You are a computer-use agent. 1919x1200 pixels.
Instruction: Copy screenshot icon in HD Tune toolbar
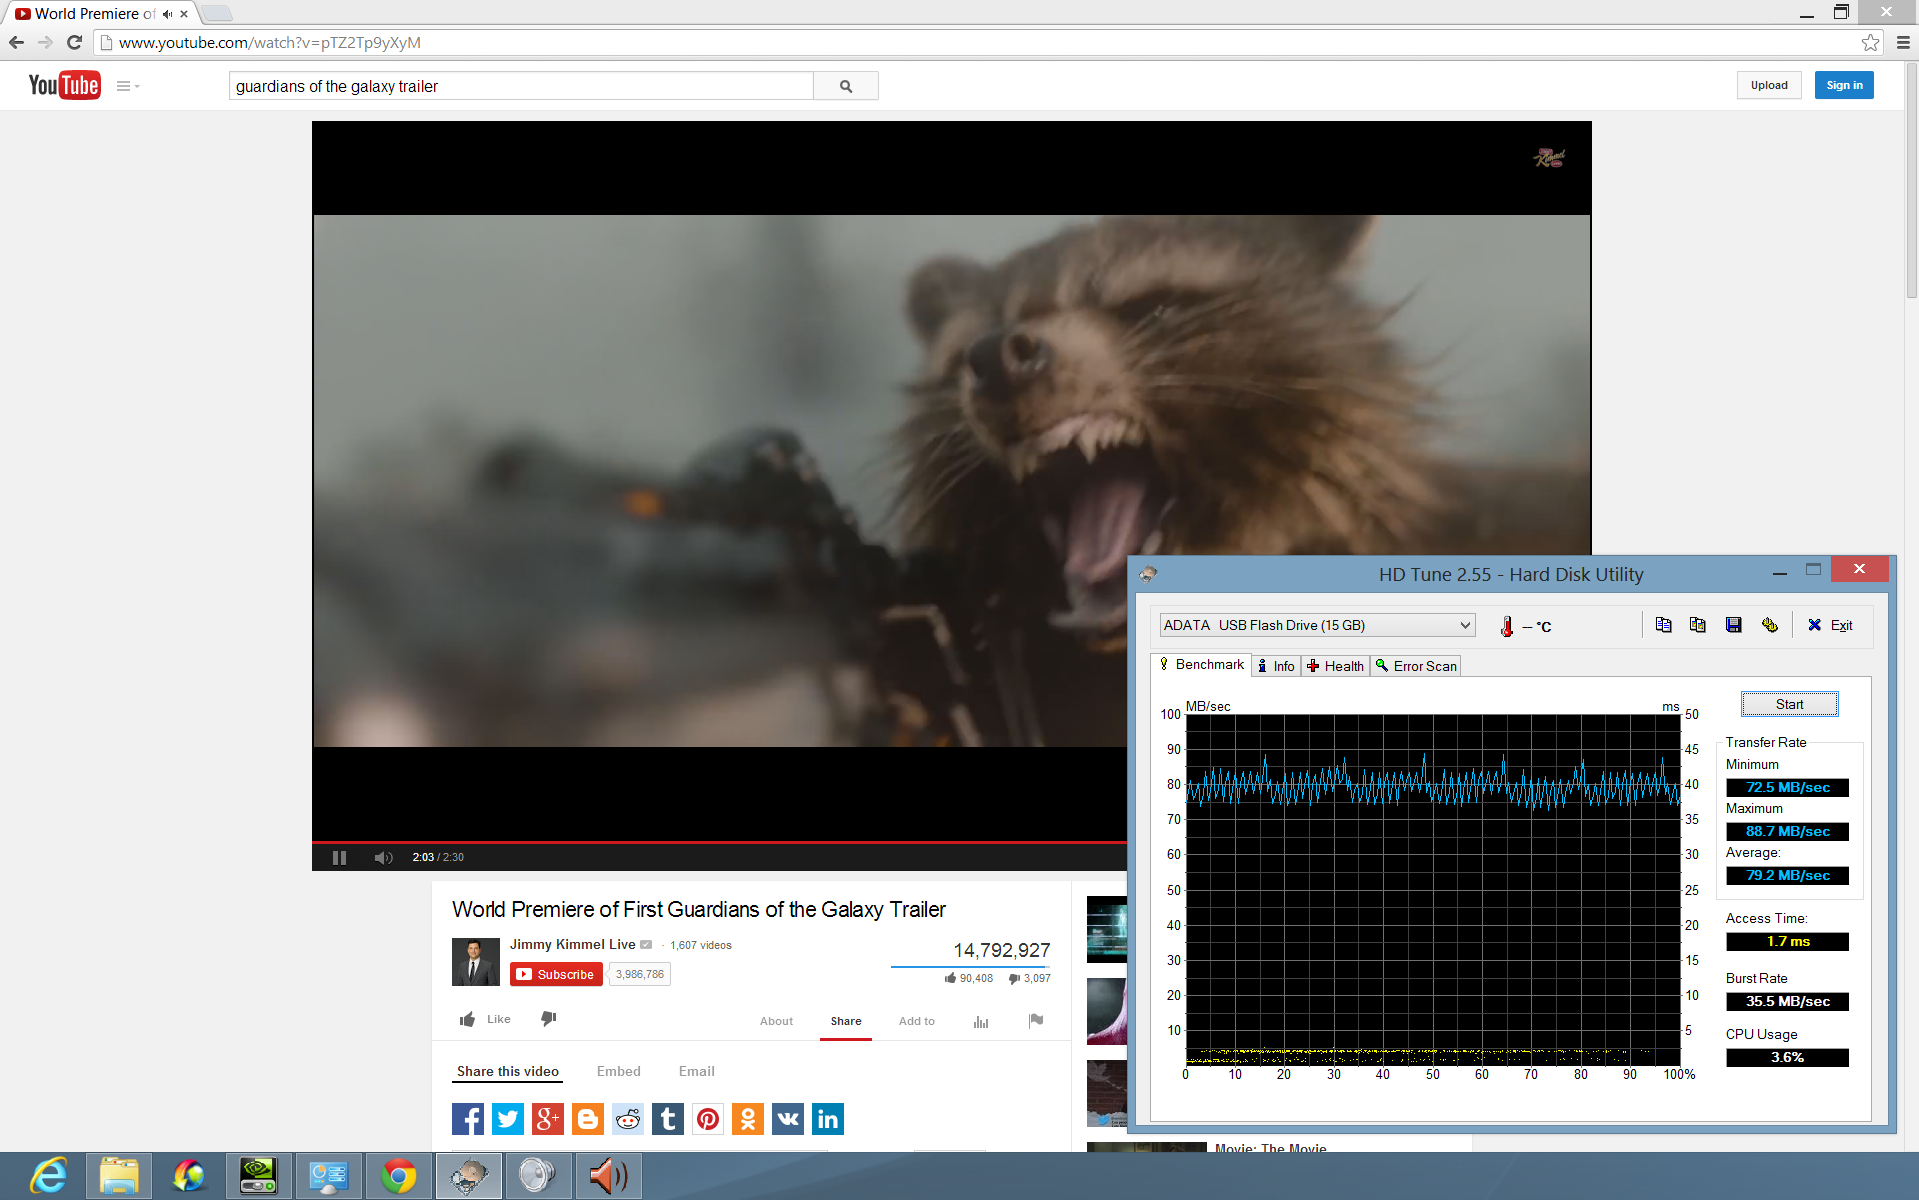[1698, 625]
